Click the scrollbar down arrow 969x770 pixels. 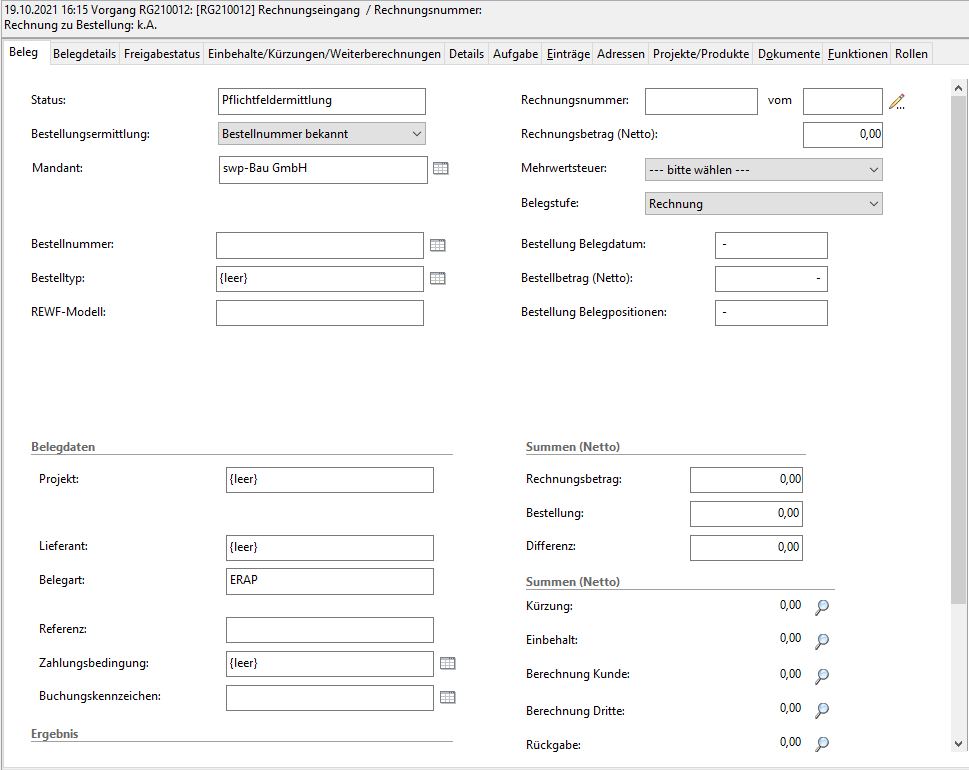958,744
